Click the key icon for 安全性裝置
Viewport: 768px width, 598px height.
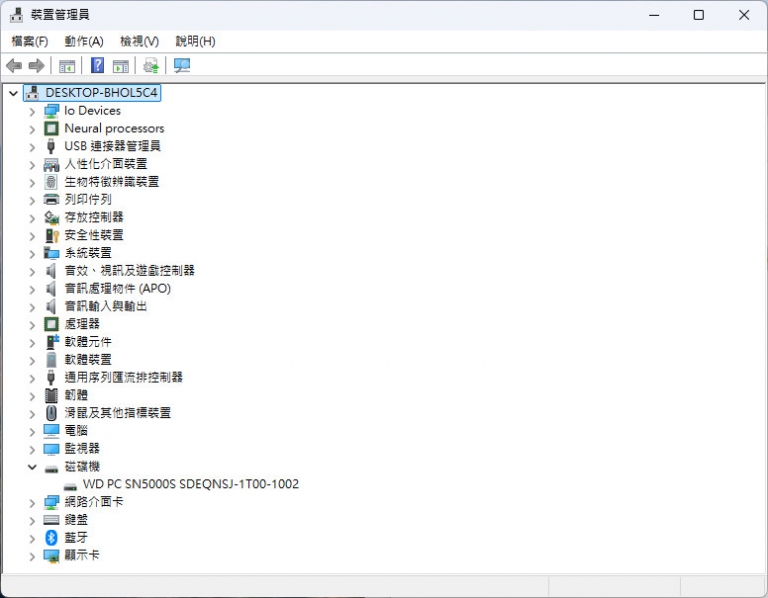point(52,236)
